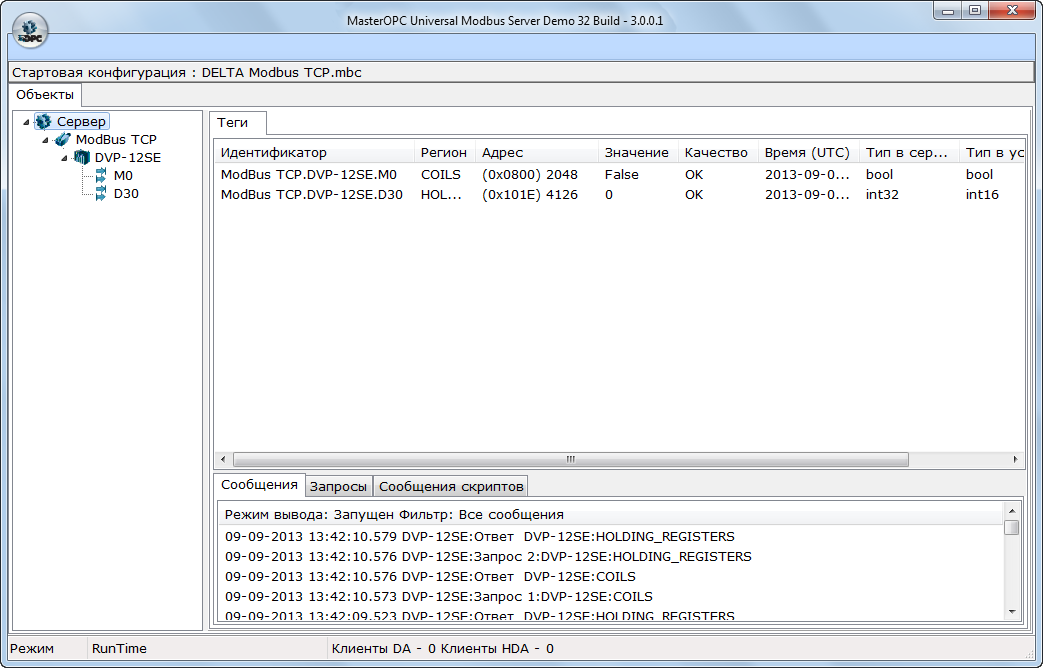Click the messages log scroll down arrow

[1012, 611]
